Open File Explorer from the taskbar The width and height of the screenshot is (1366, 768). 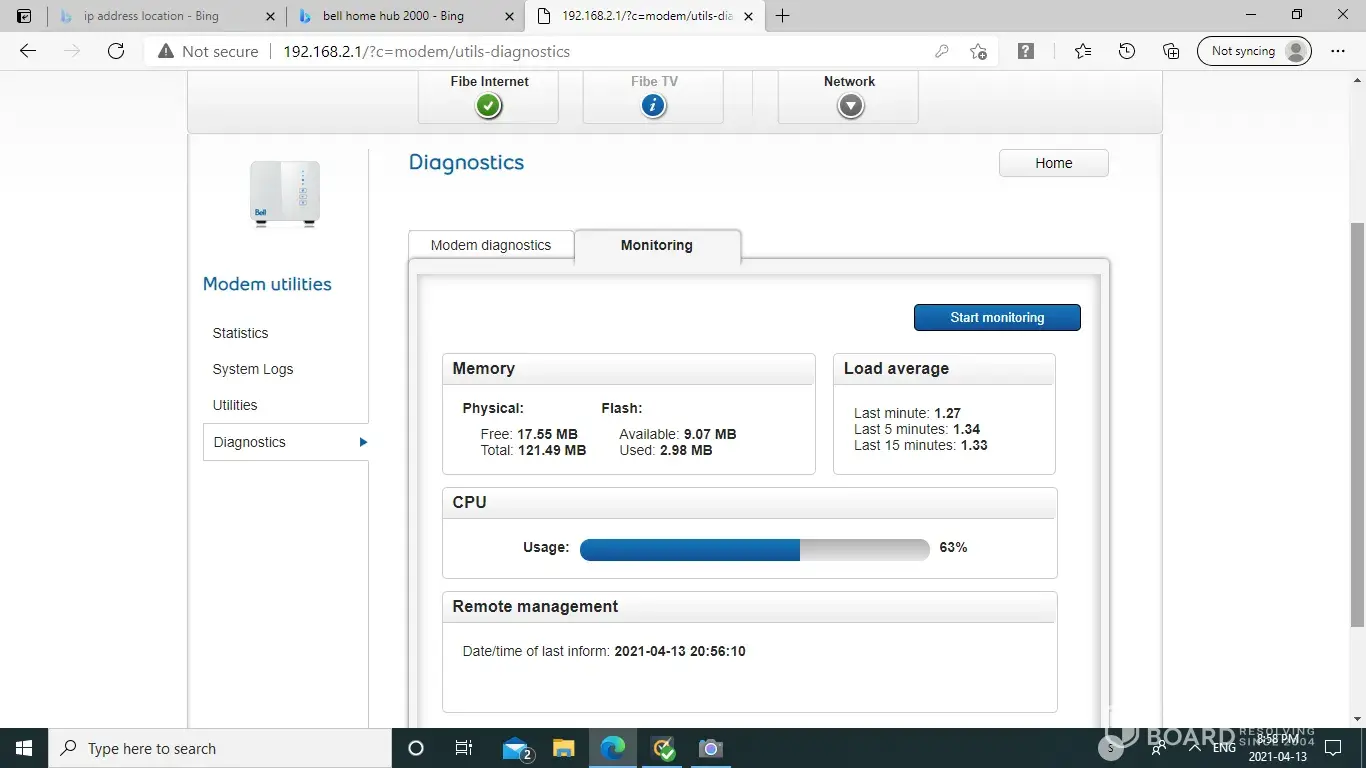click(x=564, y=748)
